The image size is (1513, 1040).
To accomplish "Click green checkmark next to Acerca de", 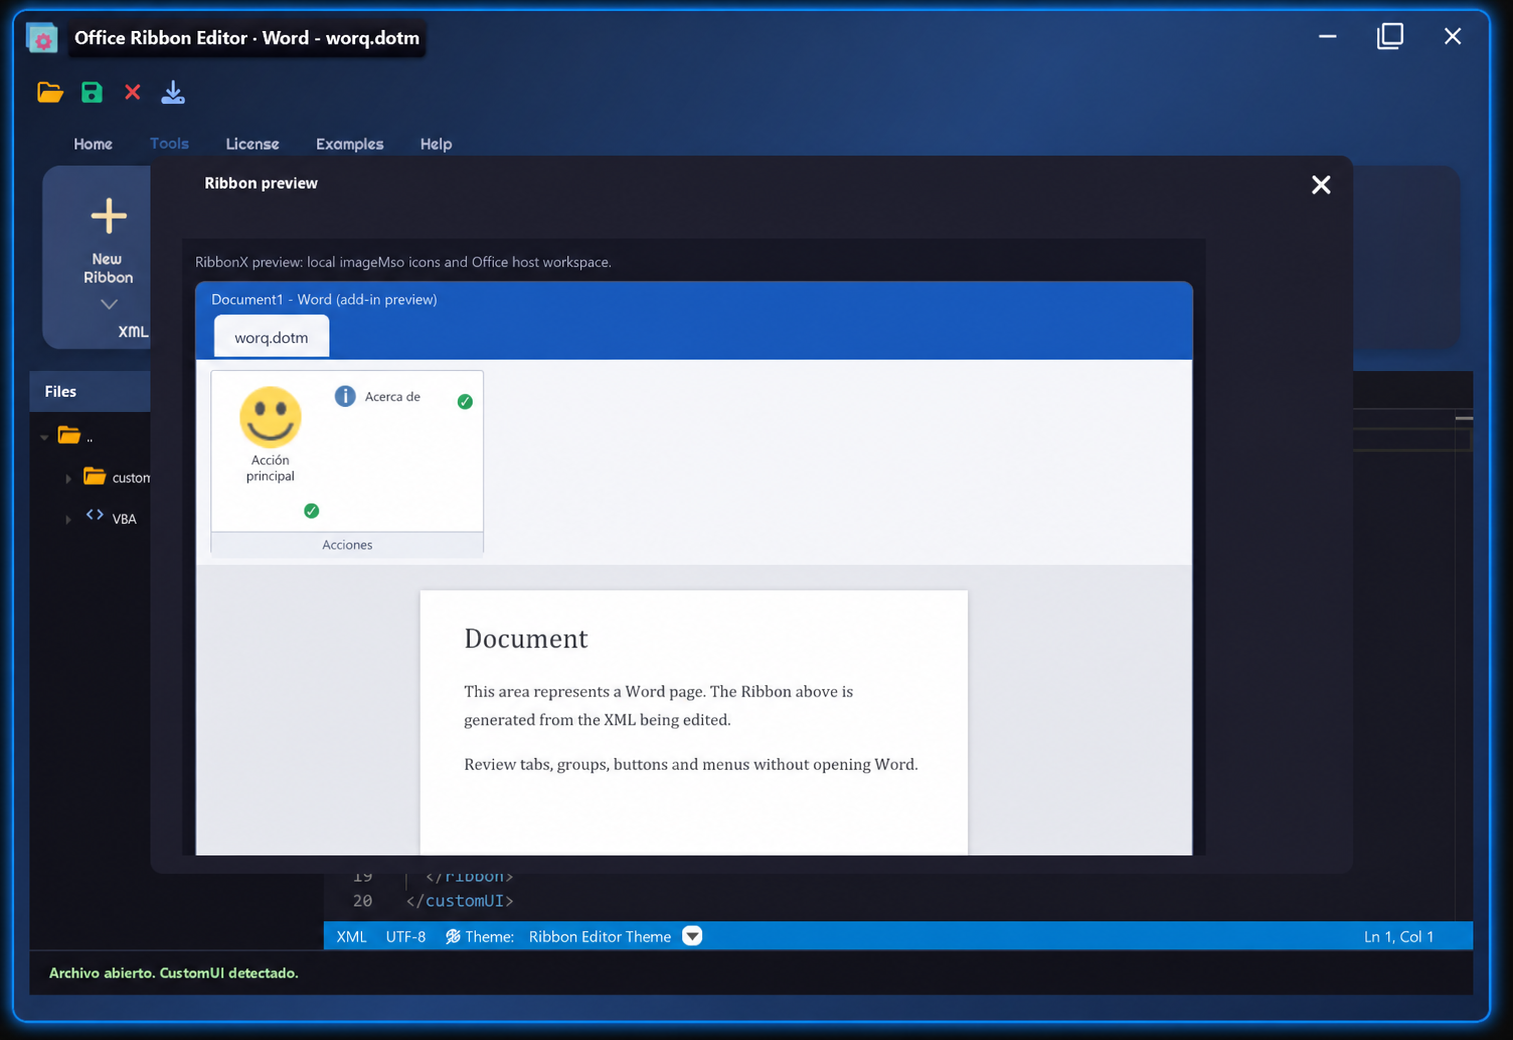I will coord(465,401).
